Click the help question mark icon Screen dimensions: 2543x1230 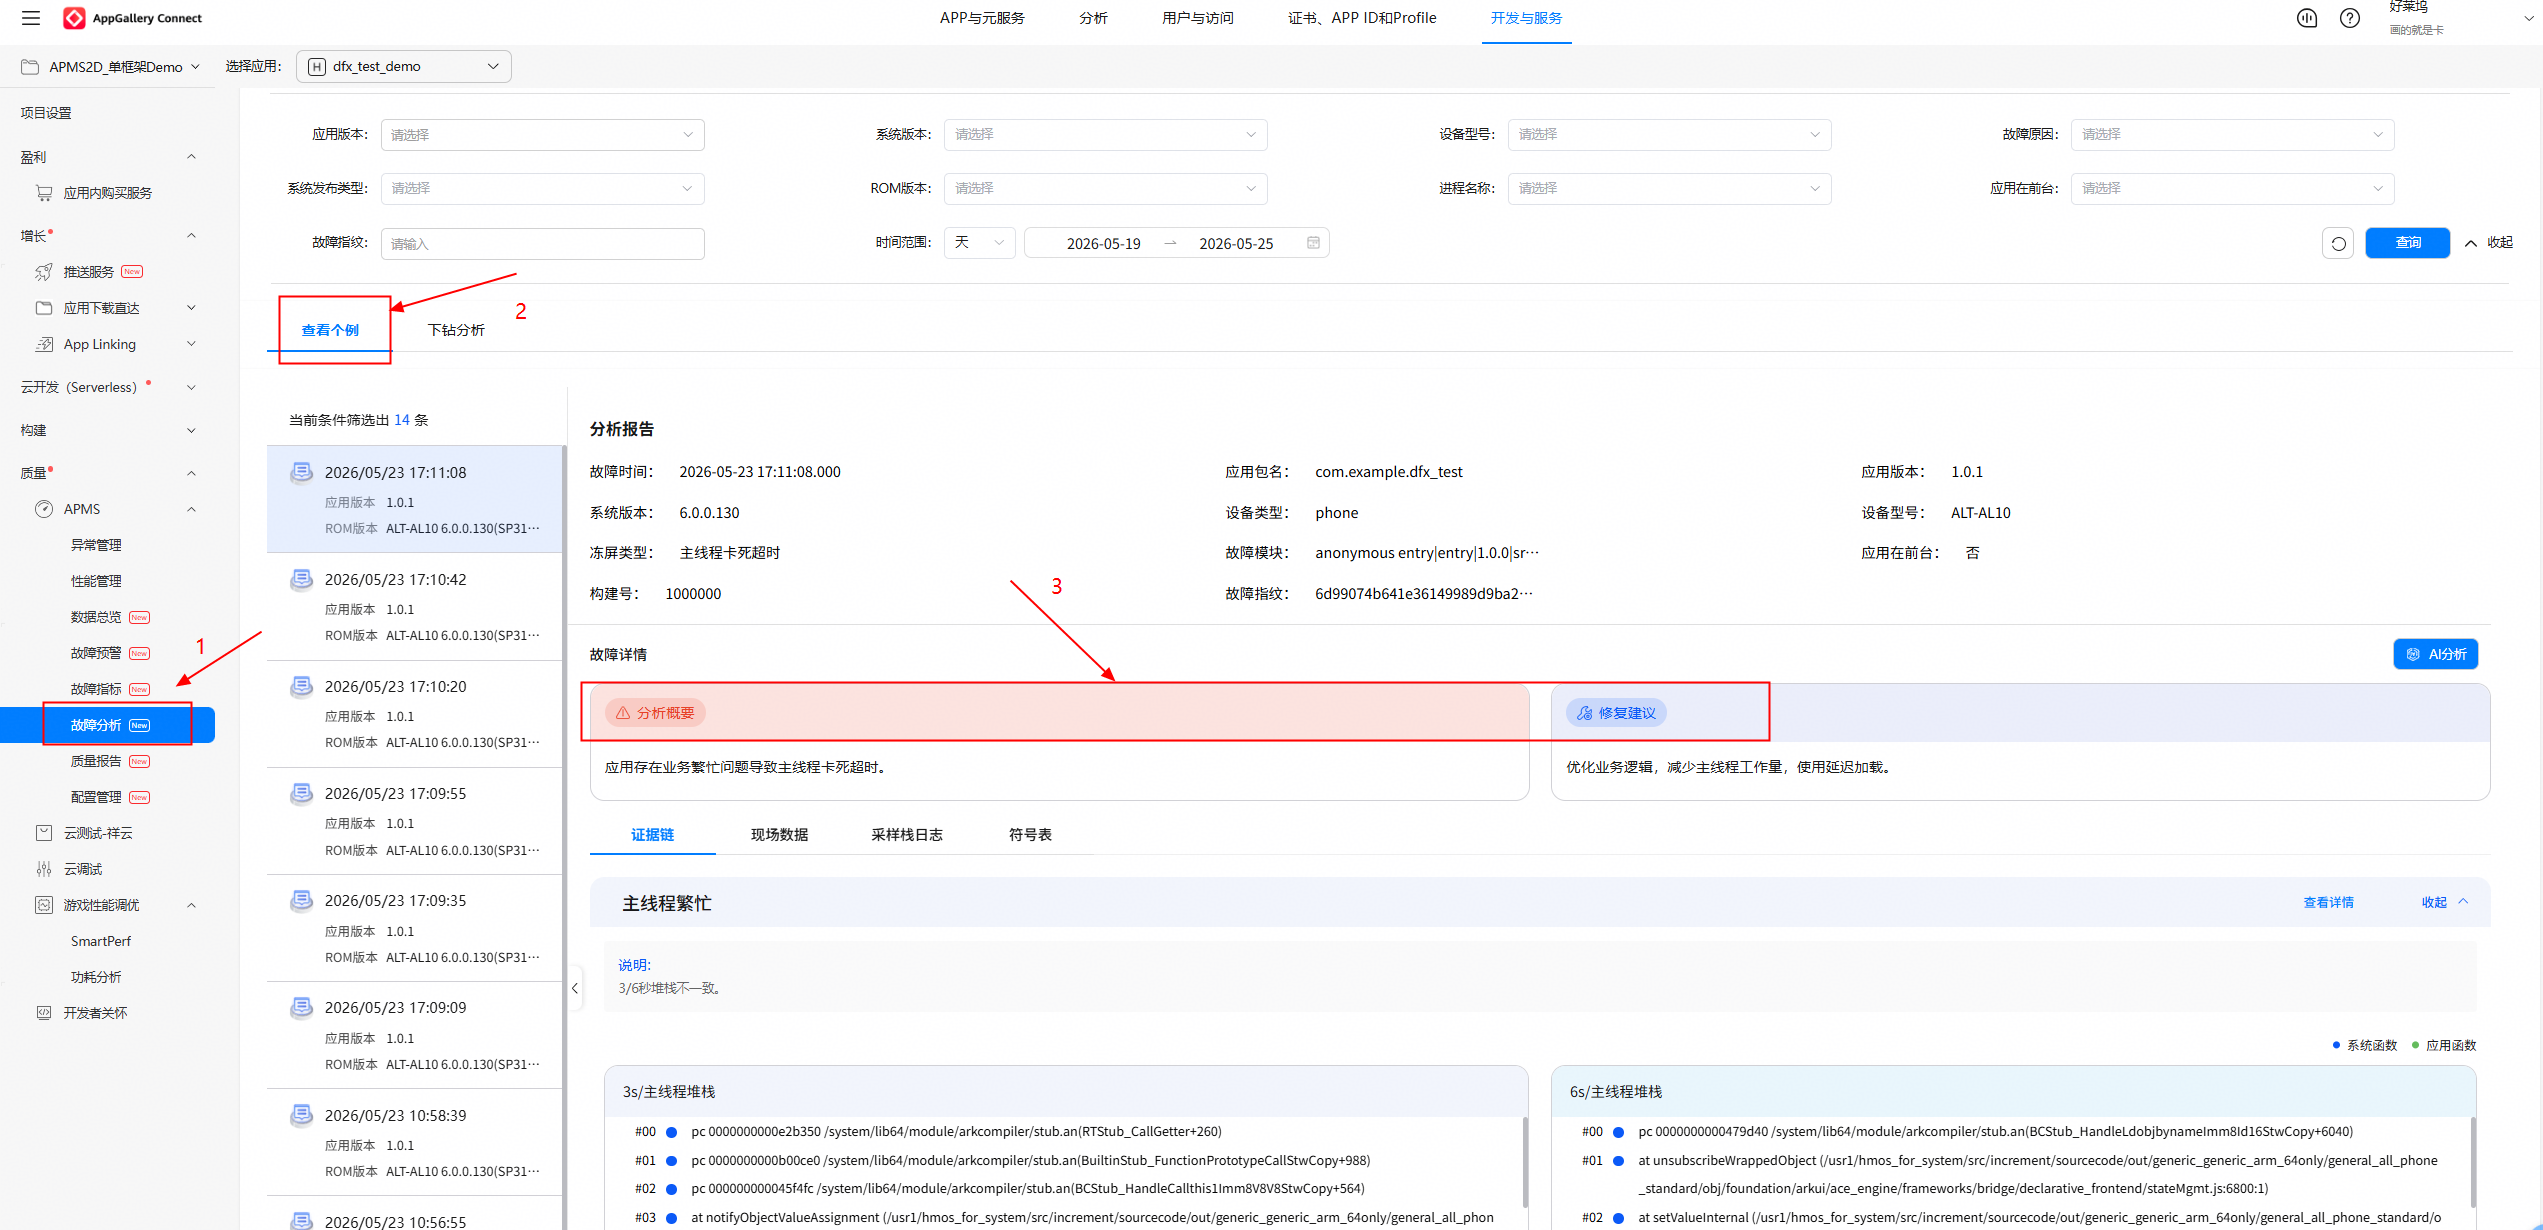2350,18
